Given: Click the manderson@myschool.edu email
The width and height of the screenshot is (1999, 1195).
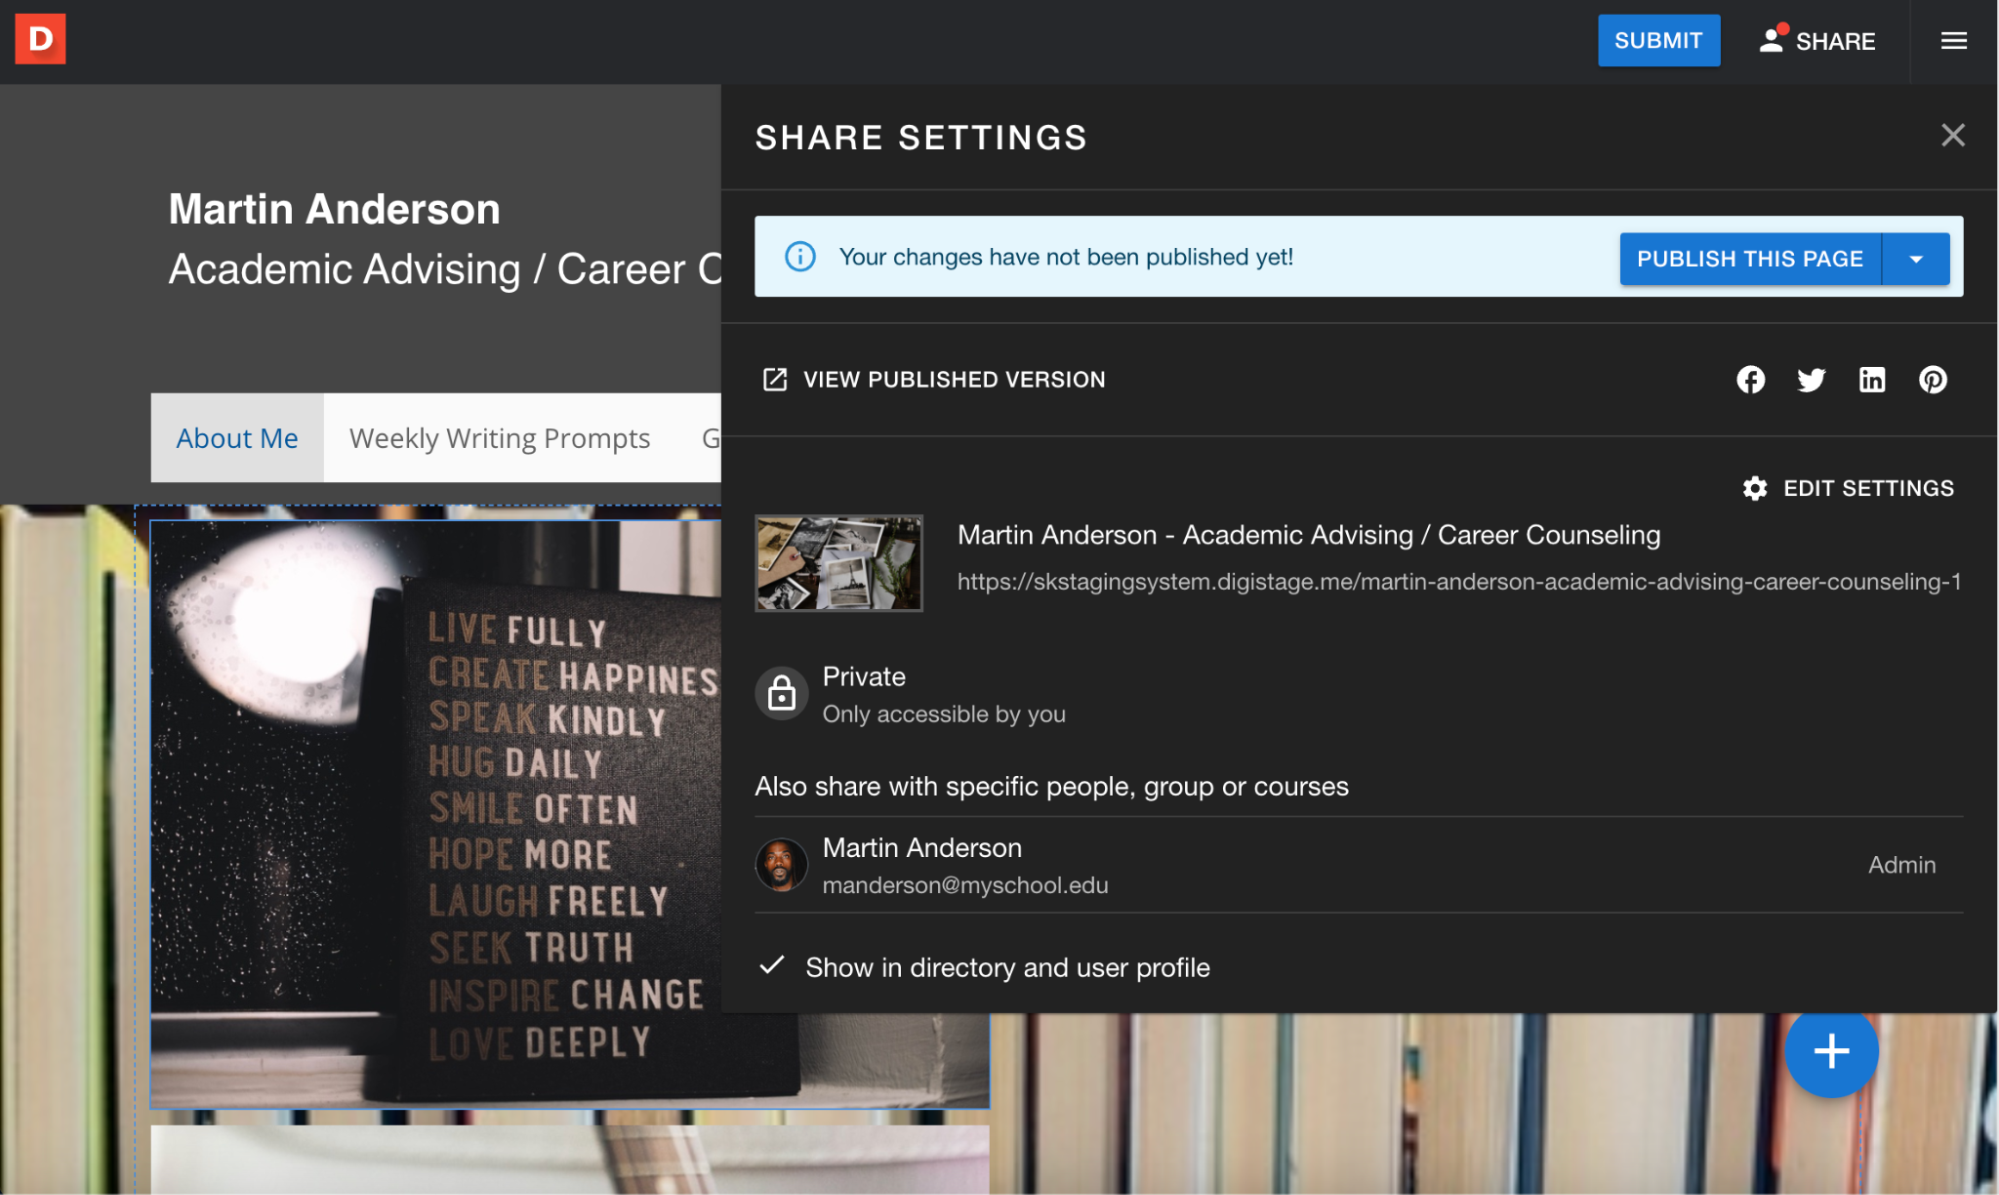Looking at the screenshot, I should pyautogui.click(x=965, y=885).
